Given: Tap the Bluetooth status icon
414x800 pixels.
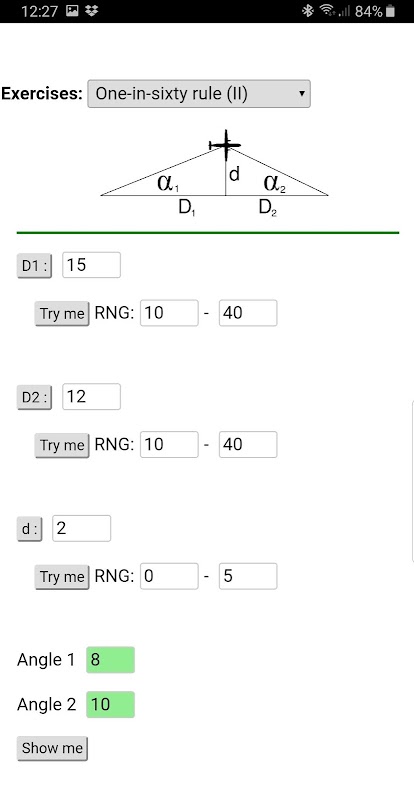Looking at the screenshot, I should coord(307,11).
